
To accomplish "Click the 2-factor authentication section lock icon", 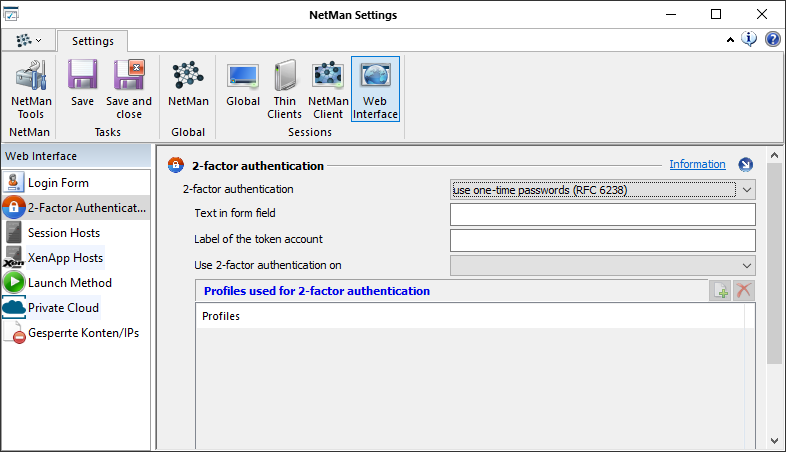I will coord(176,165).
